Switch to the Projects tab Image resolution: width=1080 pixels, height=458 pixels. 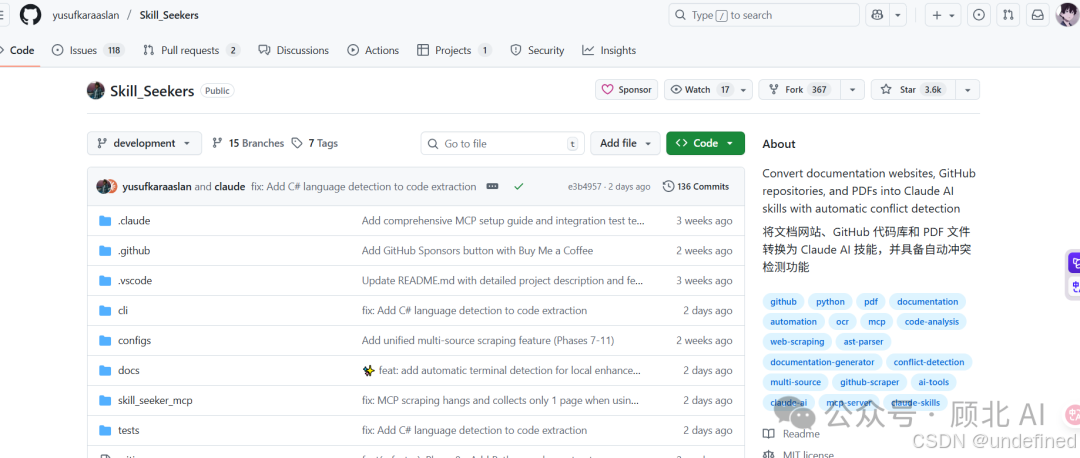click(455, 50)
